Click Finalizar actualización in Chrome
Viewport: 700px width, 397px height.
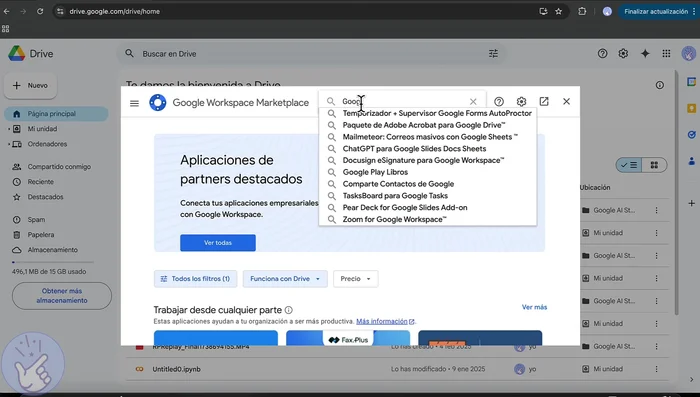click(656, 12)
